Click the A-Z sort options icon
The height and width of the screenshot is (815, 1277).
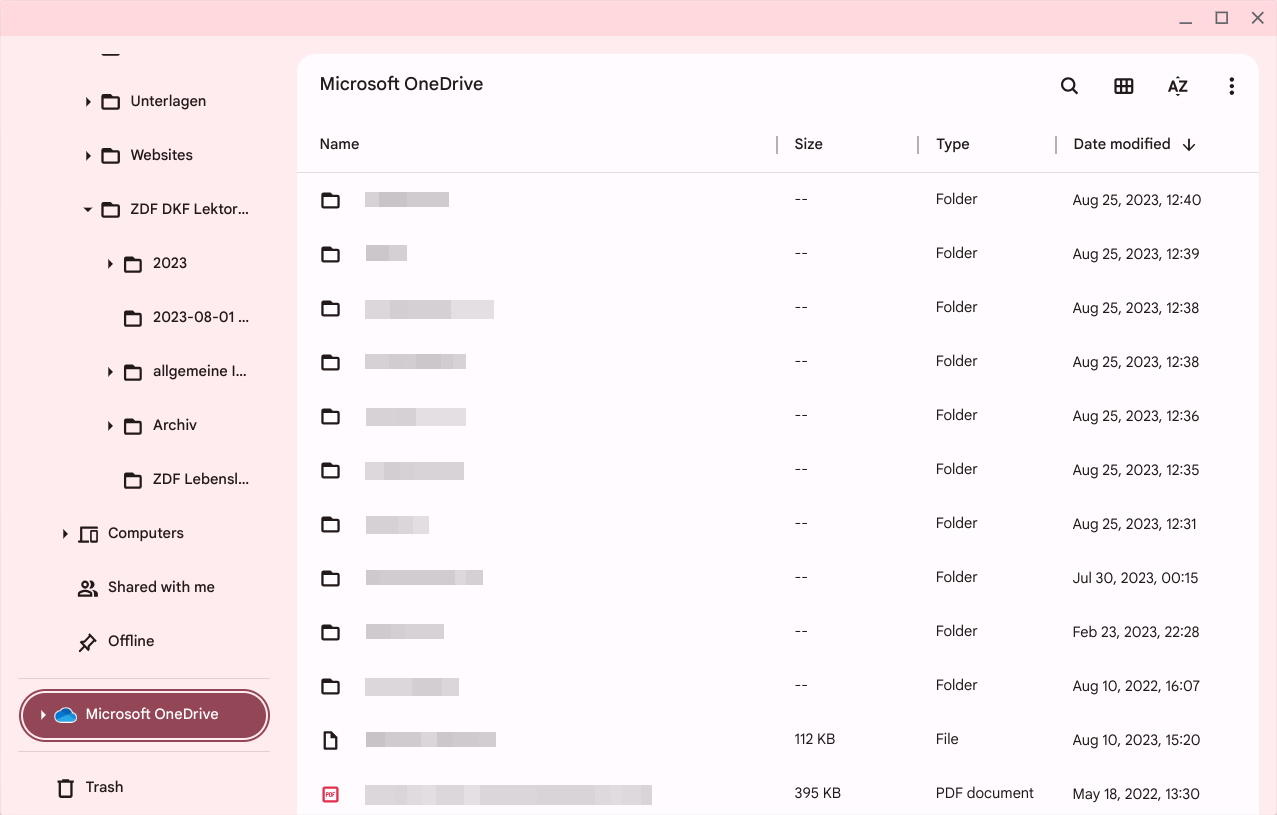click(1177, 86)
